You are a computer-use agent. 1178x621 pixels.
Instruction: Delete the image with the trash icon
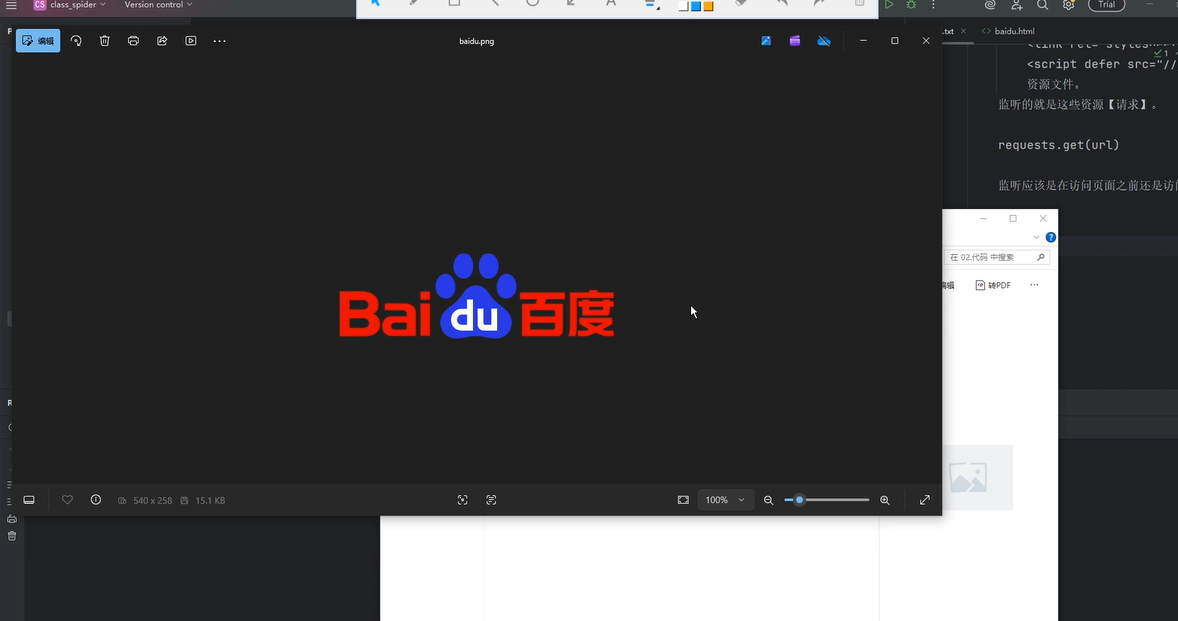(104, 41)
